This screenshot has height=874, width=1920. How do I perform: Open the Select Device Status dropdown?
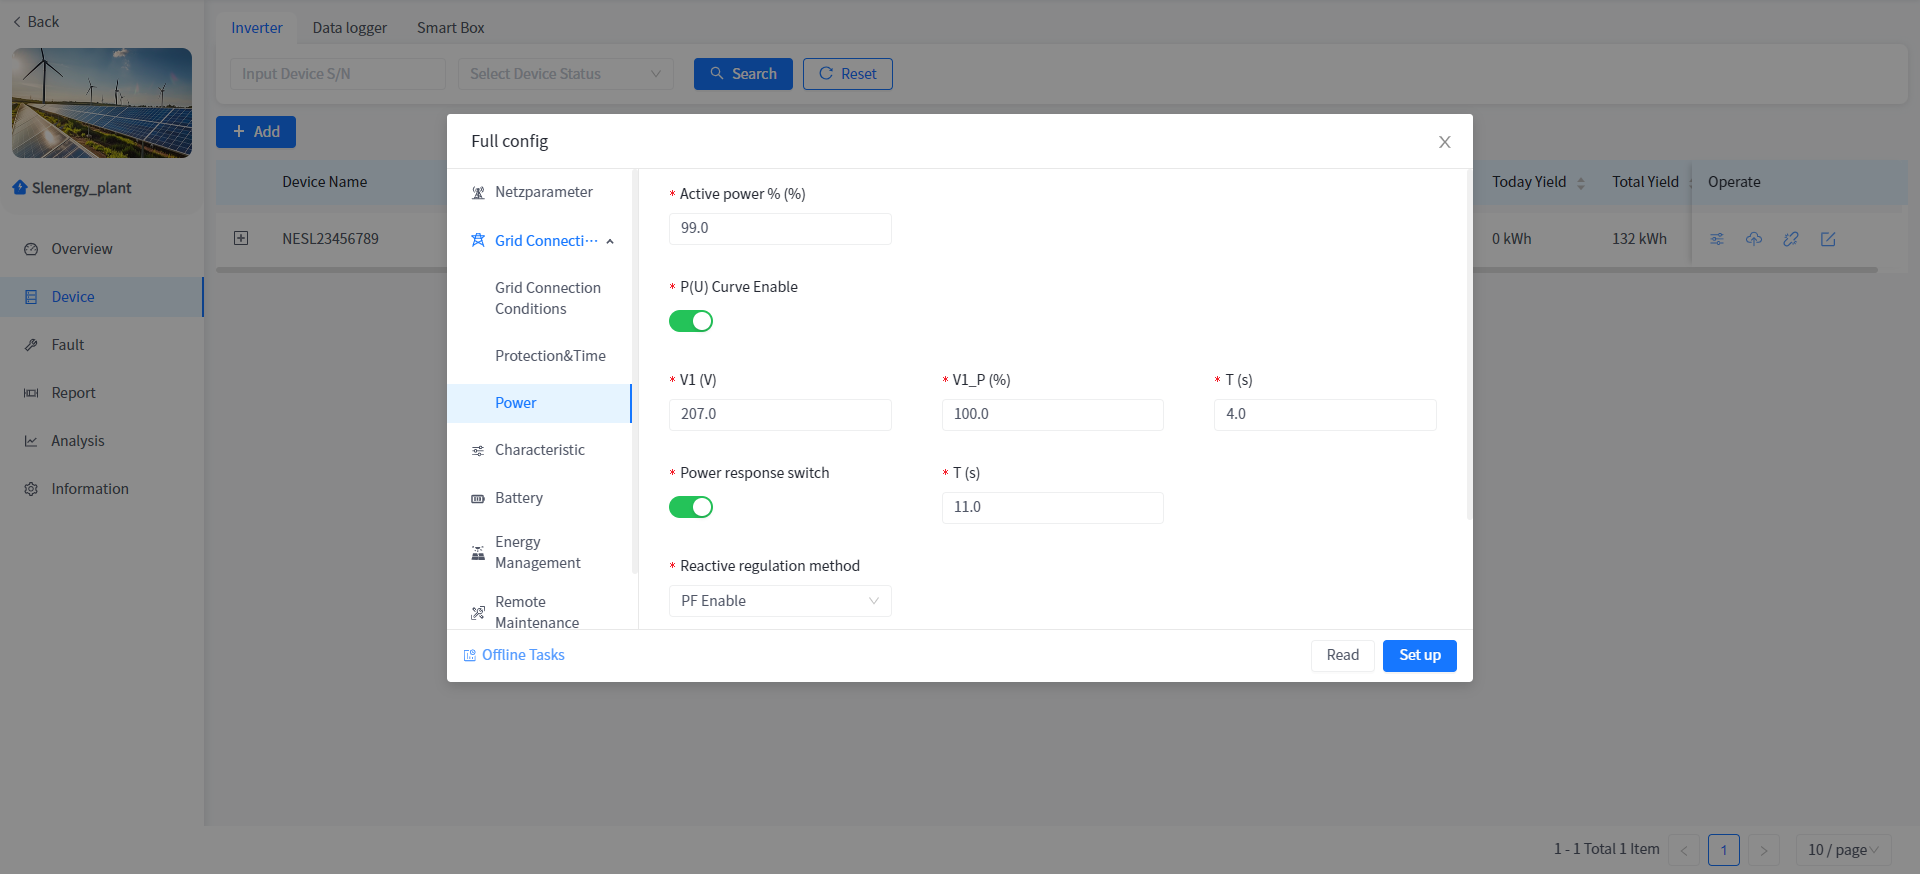pos(565,74)
